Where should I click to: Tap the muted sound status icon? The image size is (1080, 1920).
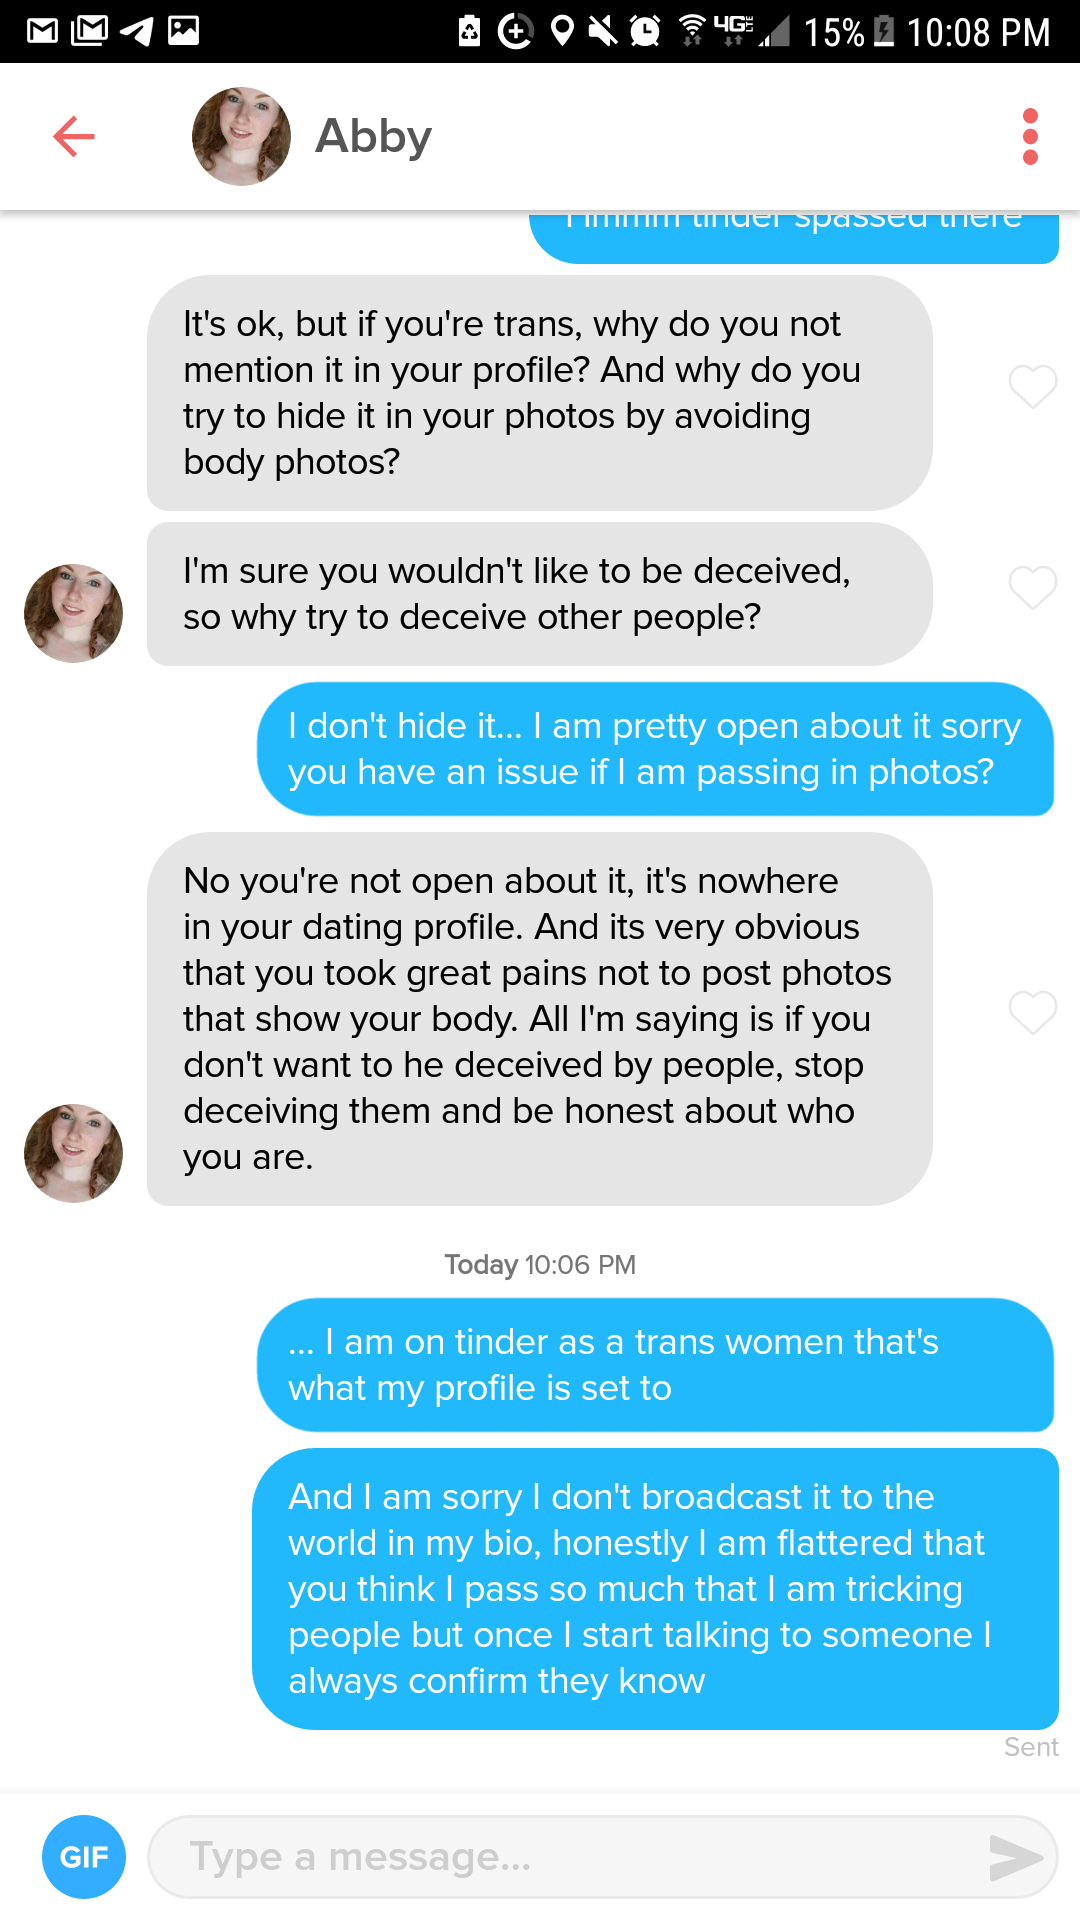[603, 31]
